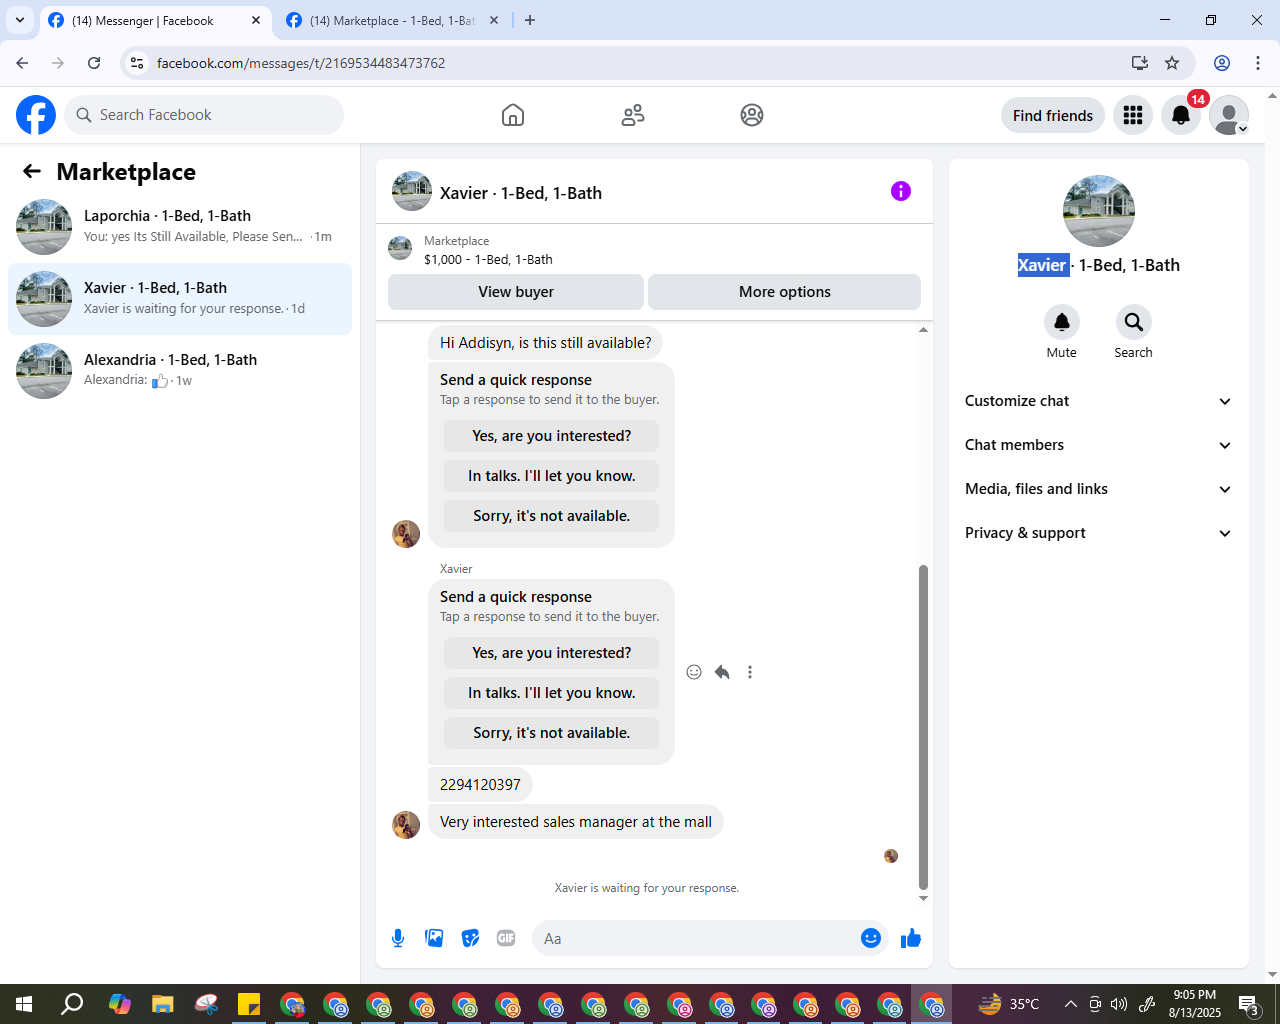Click View buyer button
The height and width of the screenshot is (1024, 1280).
point(516,292)
